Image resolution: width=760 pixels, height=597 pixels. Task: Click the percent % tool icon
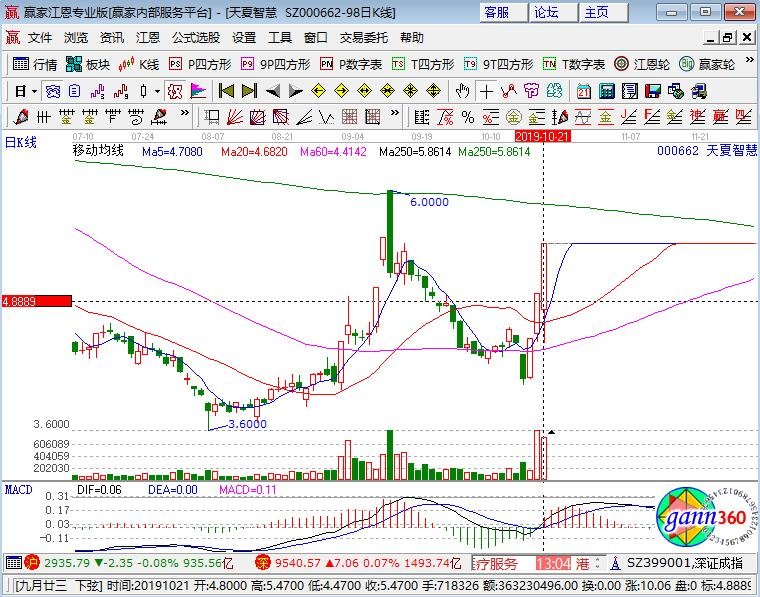click(x=468, y=117)
